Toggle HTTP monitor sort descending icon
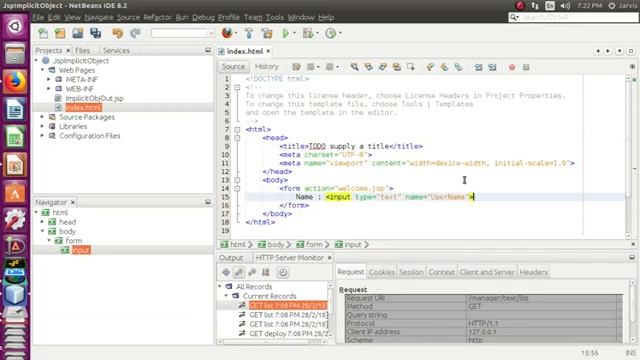Viewport: 640px width, 360px height. point(239,272)
